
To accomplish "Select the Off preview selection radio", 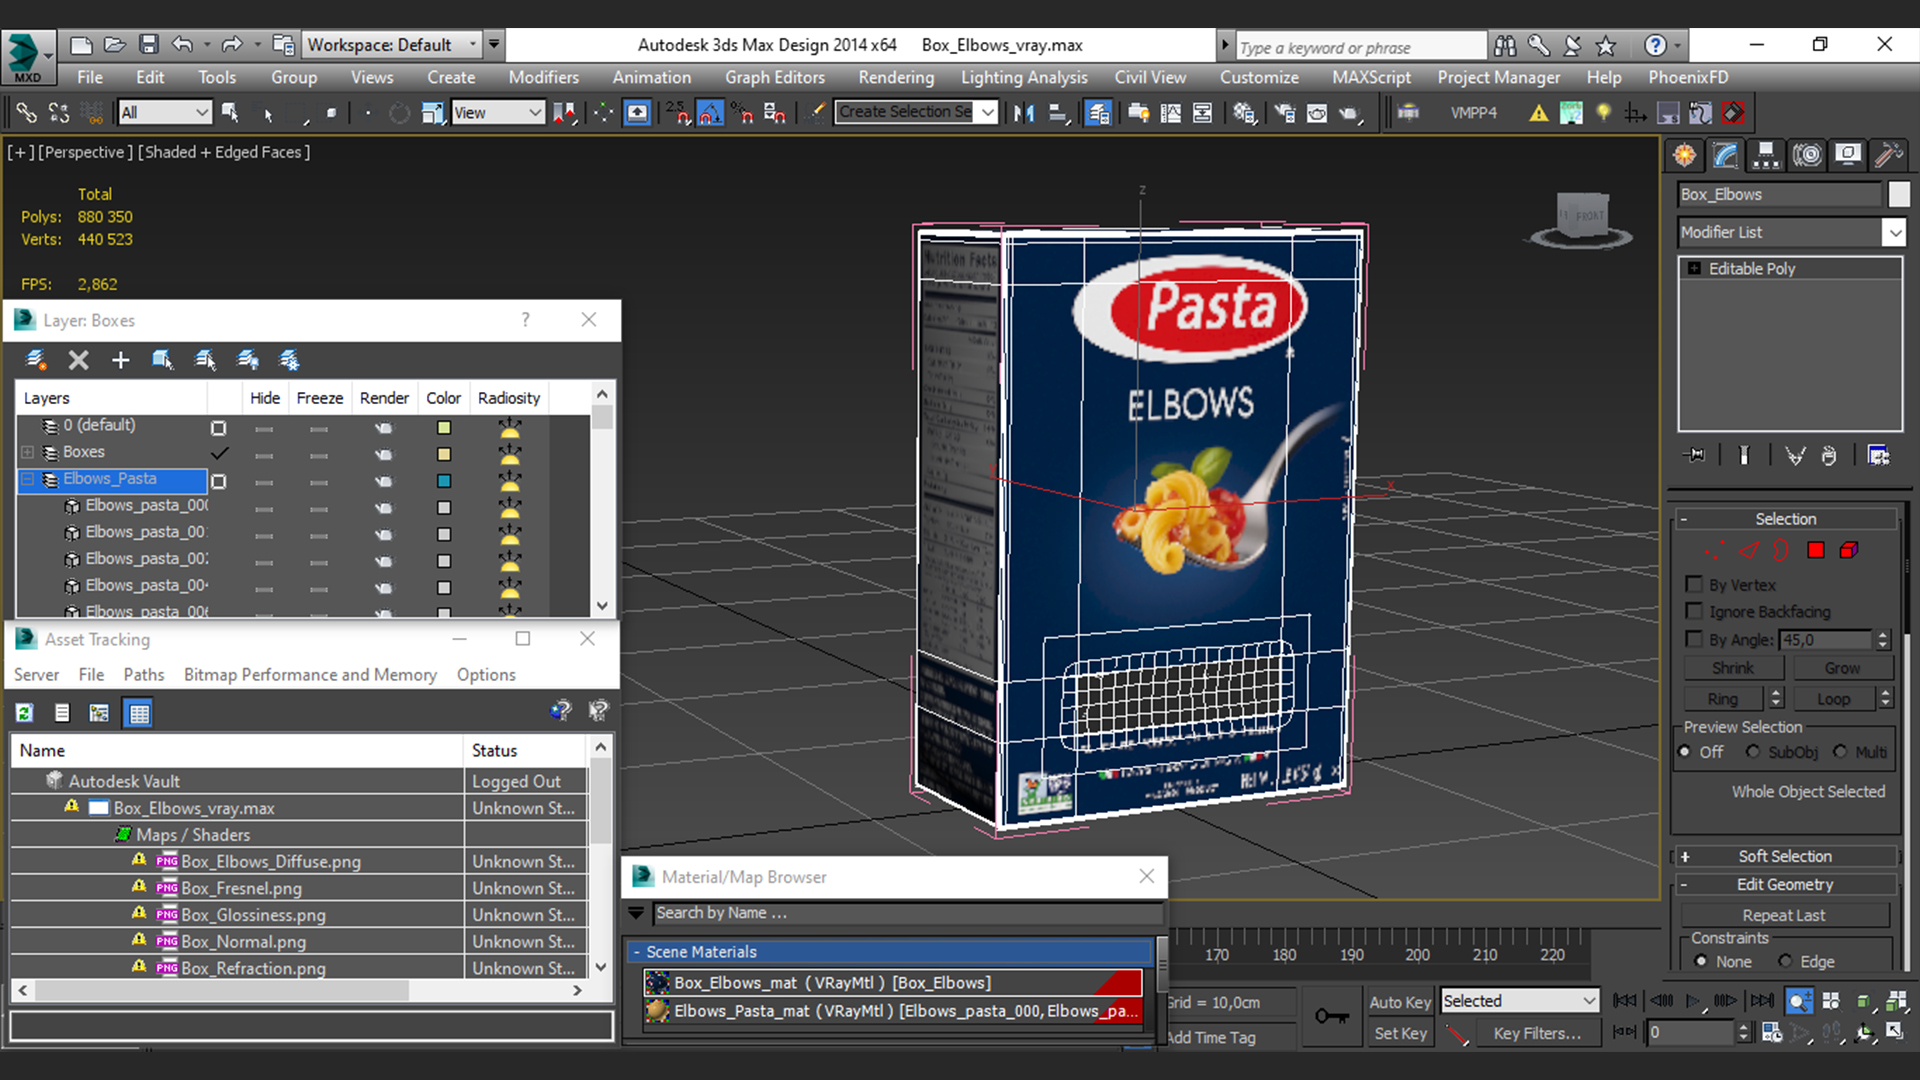I will pos(1686,752).
